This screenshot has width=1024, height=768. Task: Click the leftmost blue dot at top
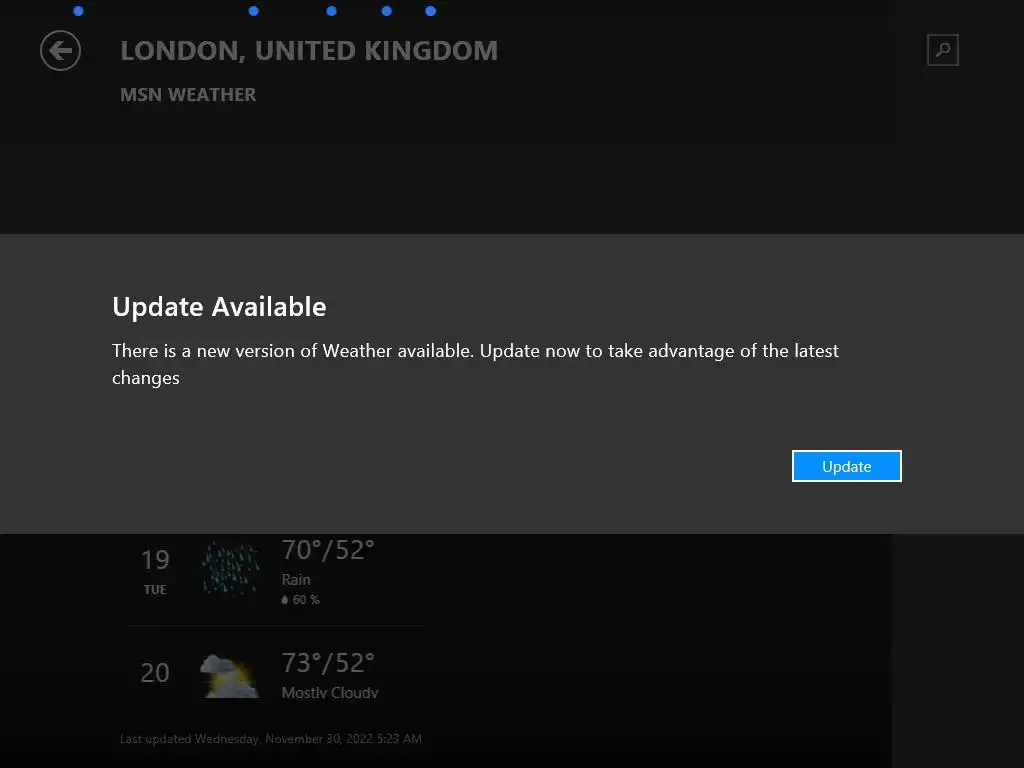click(x=78, y=10)
